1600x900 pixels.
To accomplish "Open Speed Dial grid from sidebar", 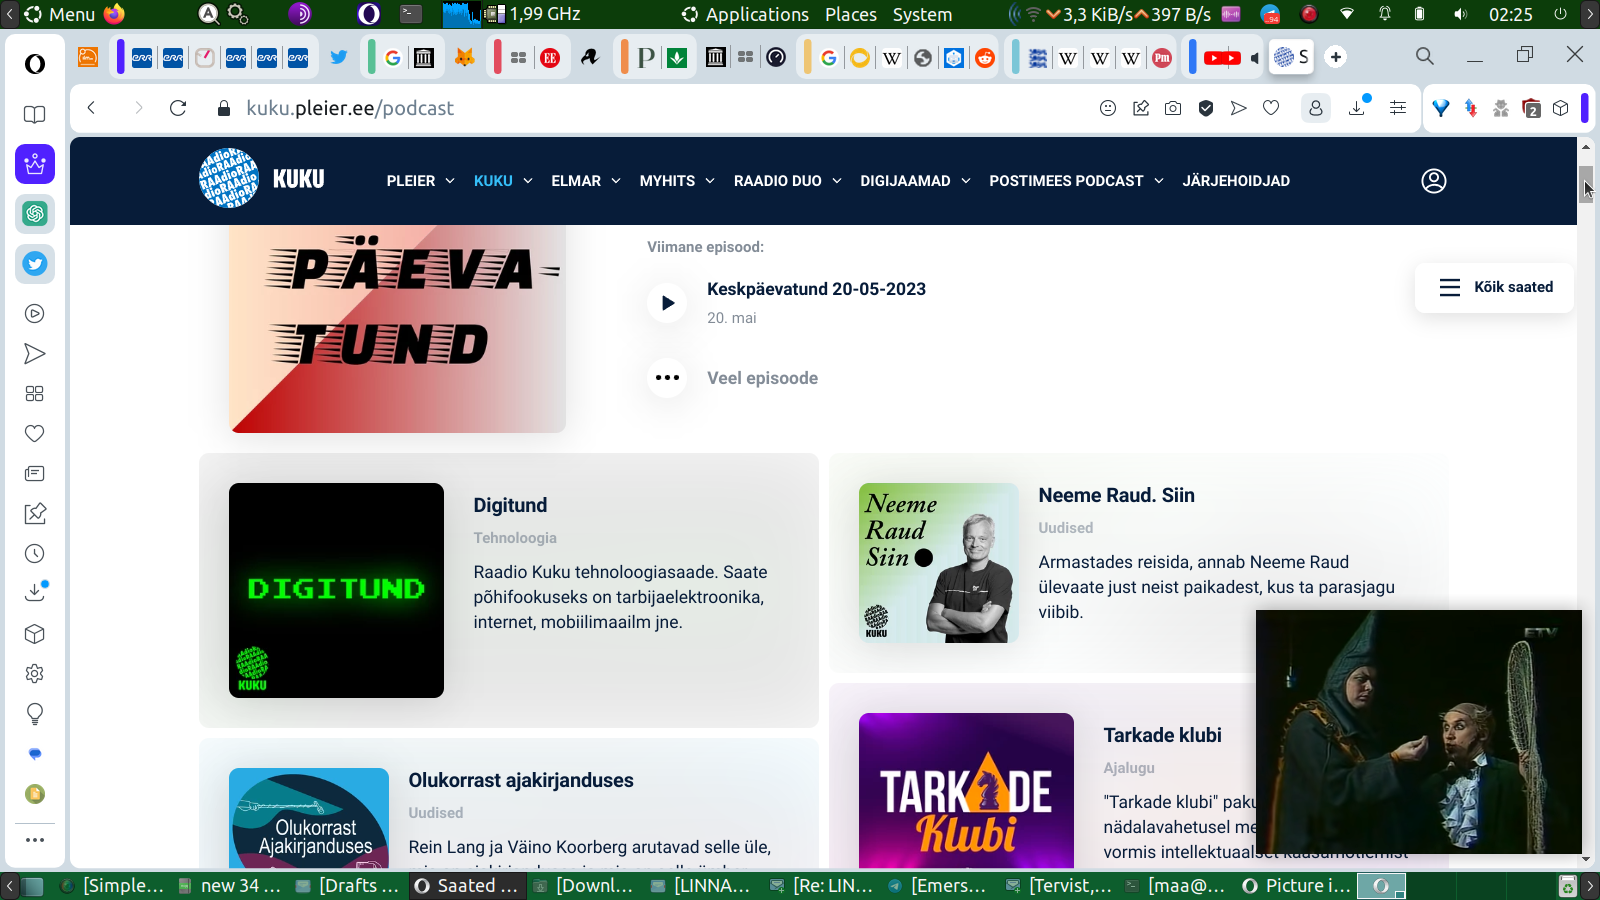I will (x=35, y=394).
